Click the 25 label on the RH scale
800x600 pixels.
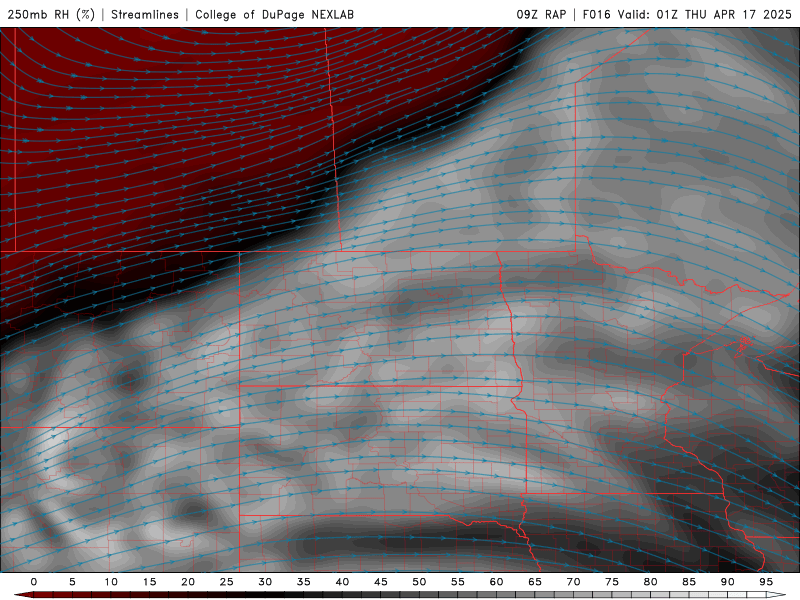pos(227,582)
